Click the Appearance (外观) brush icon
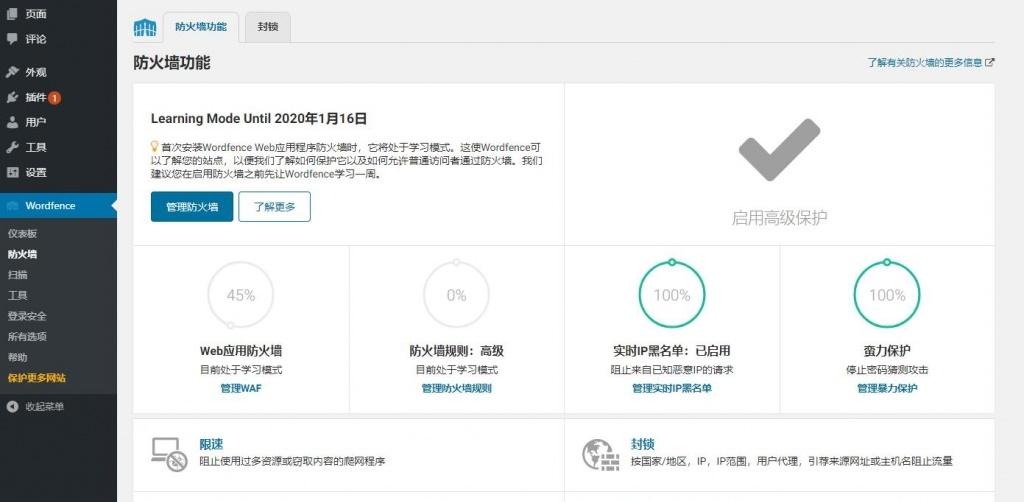1024x502 pixels. [12, 72]
